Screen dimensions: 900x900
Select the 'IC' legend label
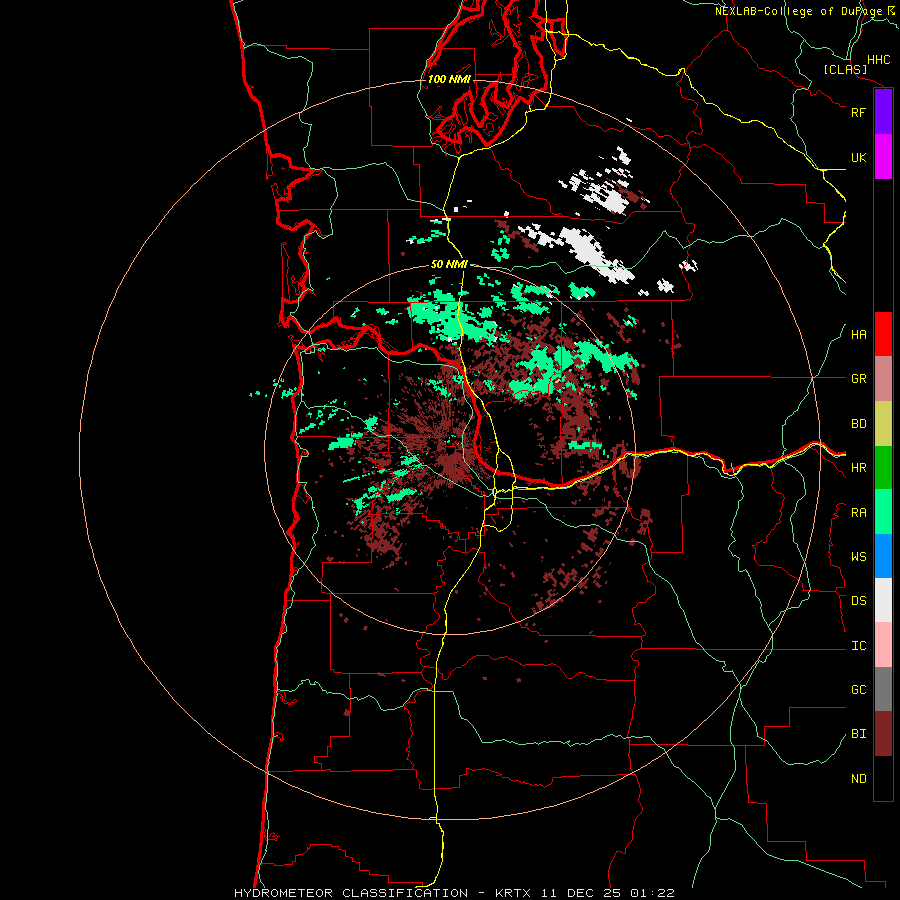(x=858, y=646)
